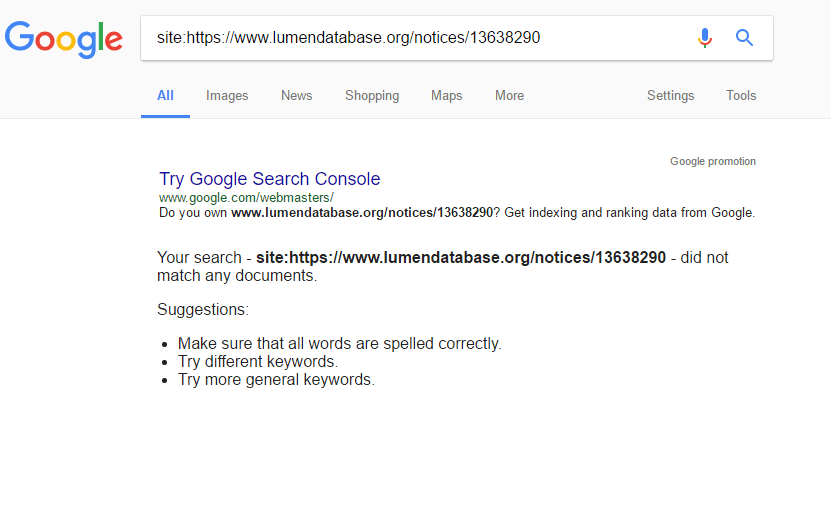The width and height of the screenshot is (831, 513).
Task: Click the Google logo
Action: click(64, 39)
